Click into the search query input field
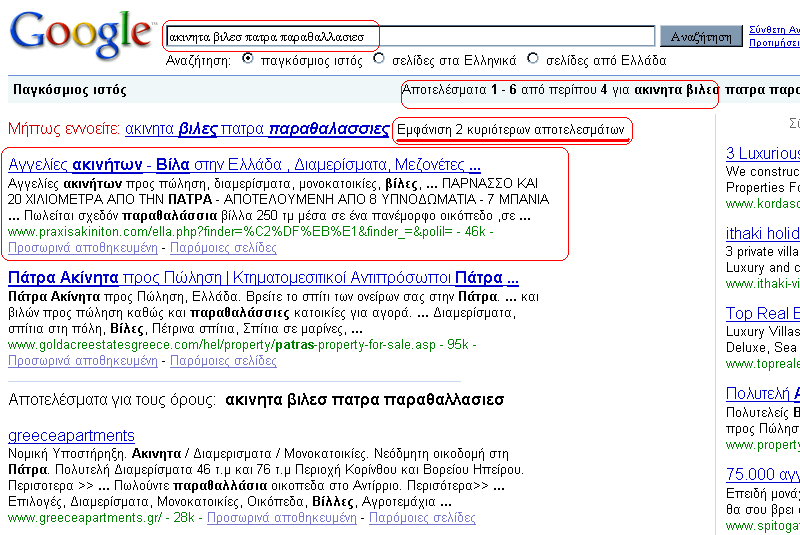Screen dimensions: 800x535 (x=410, y=37)
